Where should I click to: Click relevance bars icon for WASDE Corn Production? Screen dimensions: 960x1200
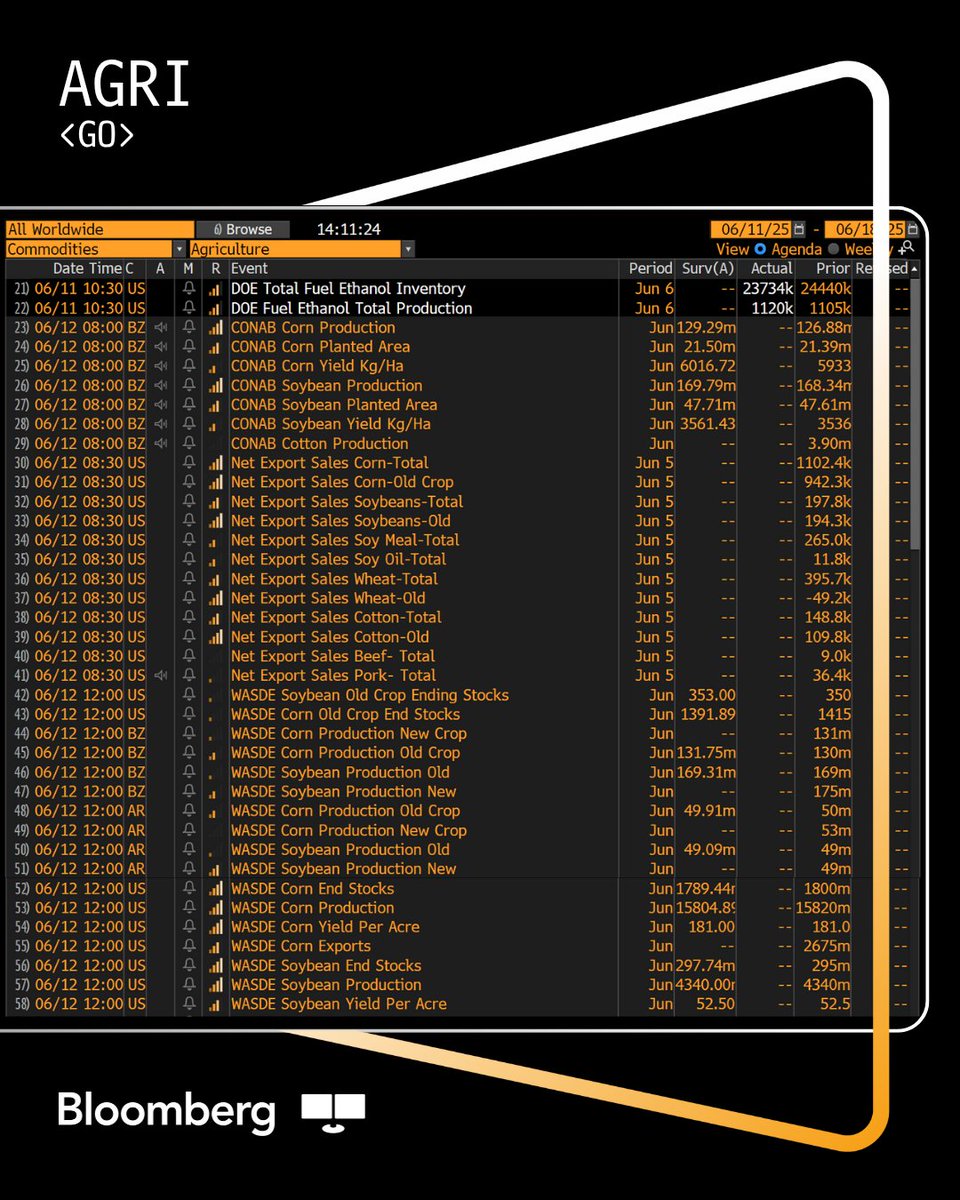click(x=215, y=908)
